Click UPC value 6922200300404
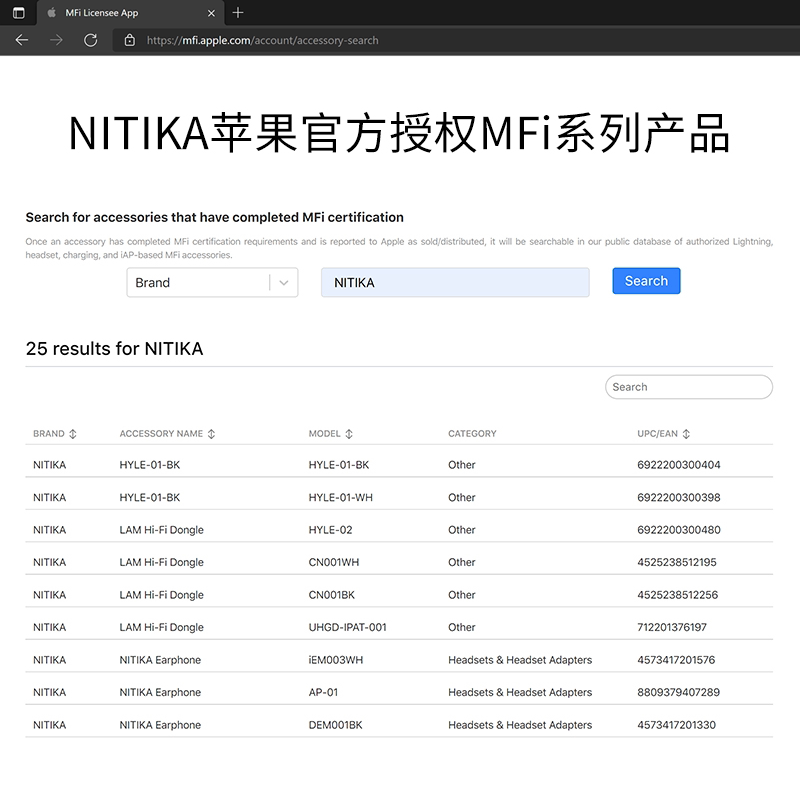This screenshot has width=800, height=800. 679,465
